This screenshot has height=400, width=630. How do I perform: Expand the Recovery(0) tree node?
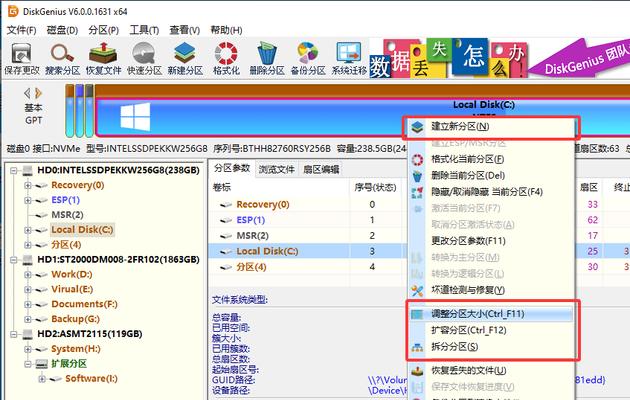[x=28, y=185]
